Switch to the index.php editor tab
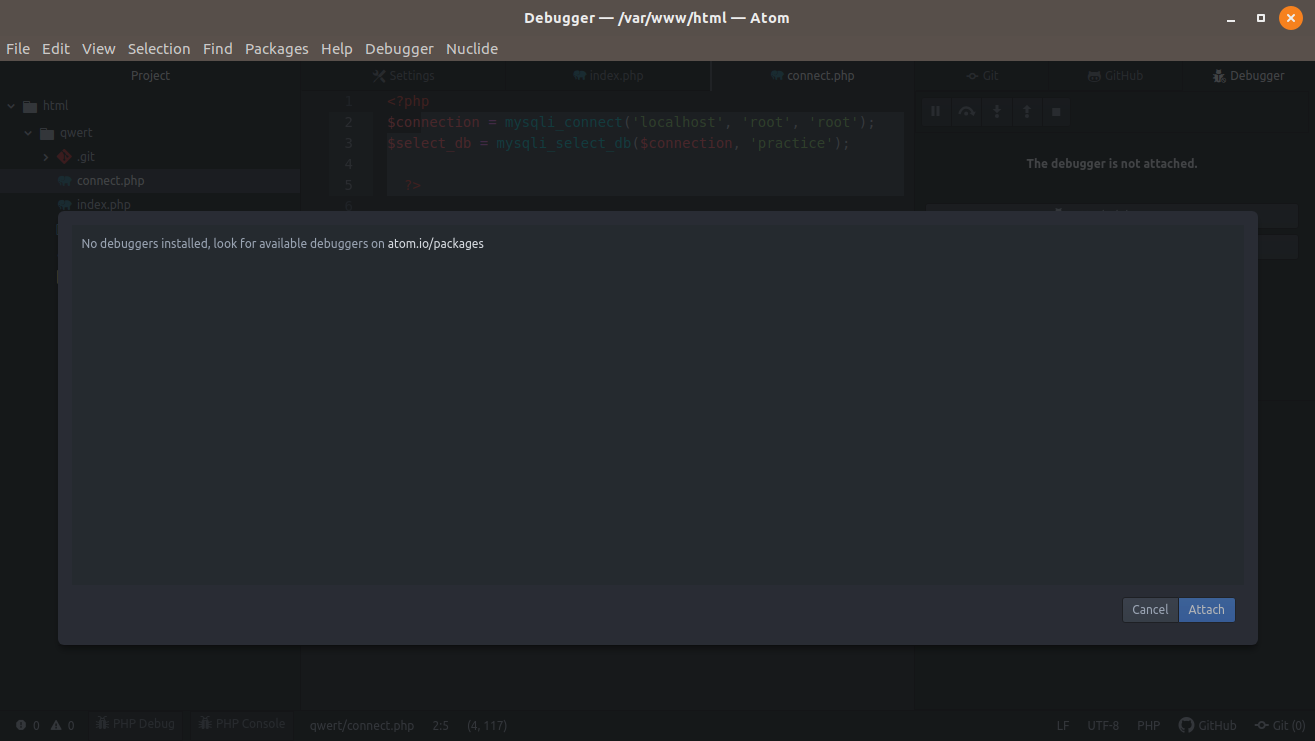 click(608, 76)
